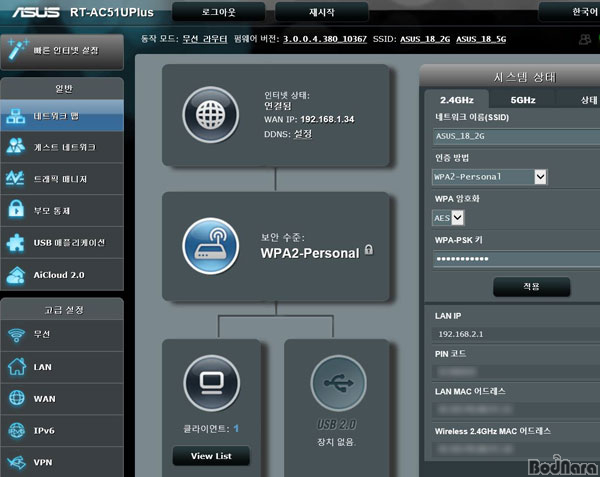
Task: Click the 장치 없음 USB status text
Action: (336, 442)
